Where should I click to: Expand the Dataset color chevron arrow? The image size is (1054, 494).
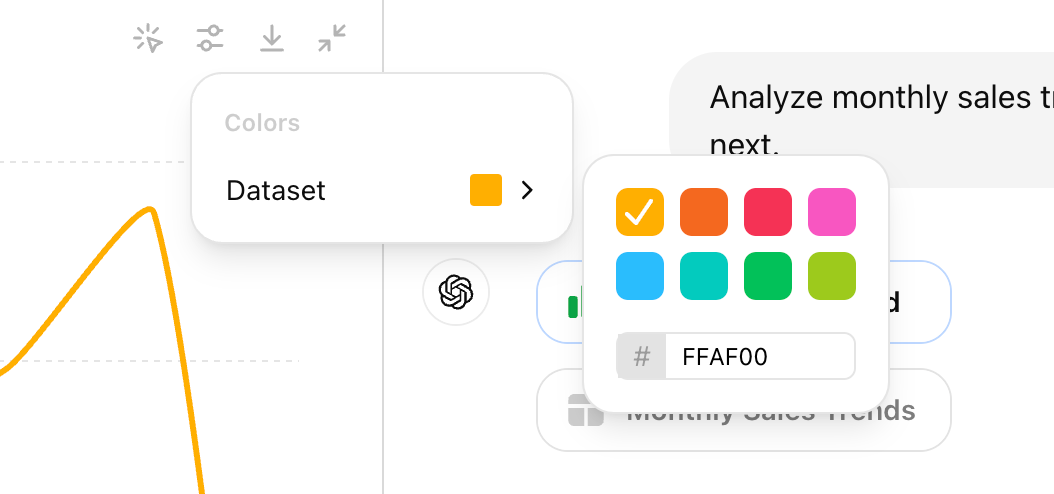[x=528, y=190]
